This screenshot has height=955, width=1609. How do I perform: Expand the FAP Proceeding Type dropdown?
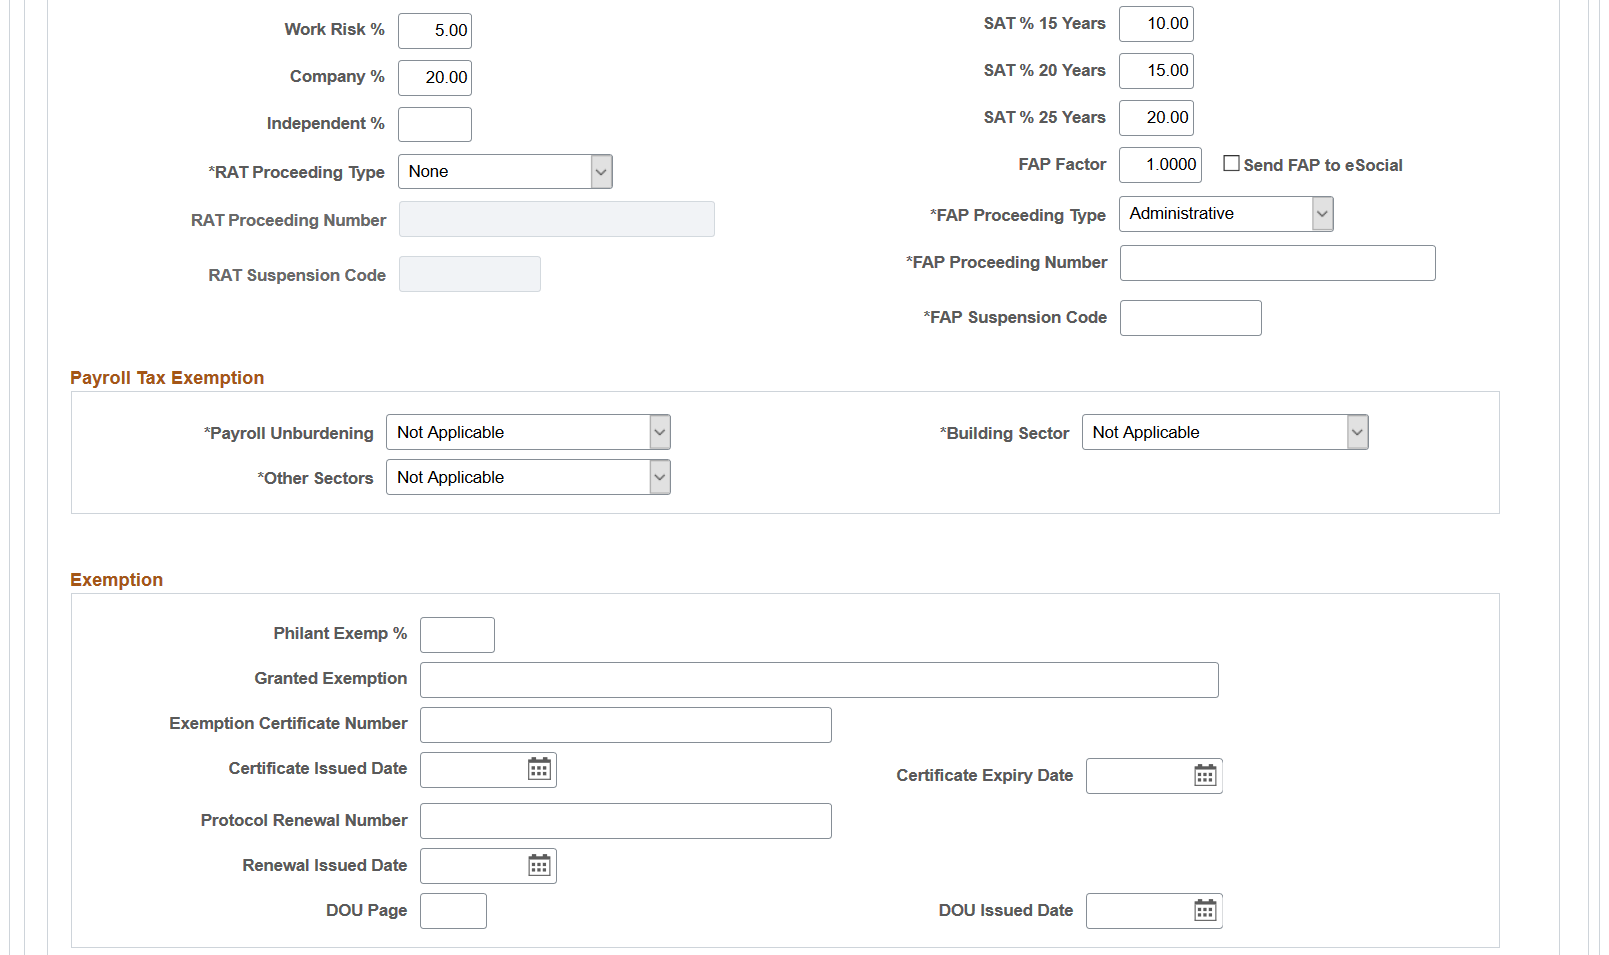[1226, 214]
